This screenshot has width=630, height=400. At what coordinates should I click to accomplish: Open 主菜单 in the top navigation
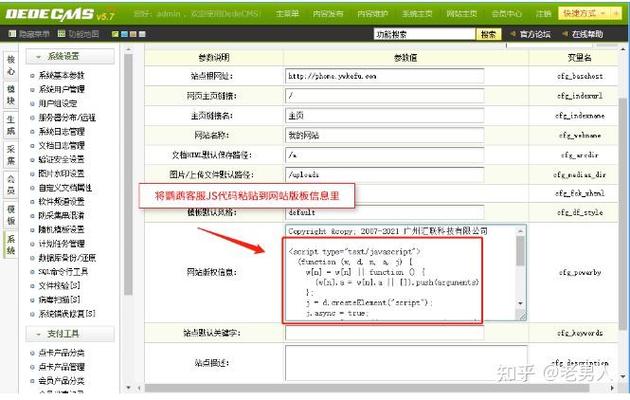point(287,14)
